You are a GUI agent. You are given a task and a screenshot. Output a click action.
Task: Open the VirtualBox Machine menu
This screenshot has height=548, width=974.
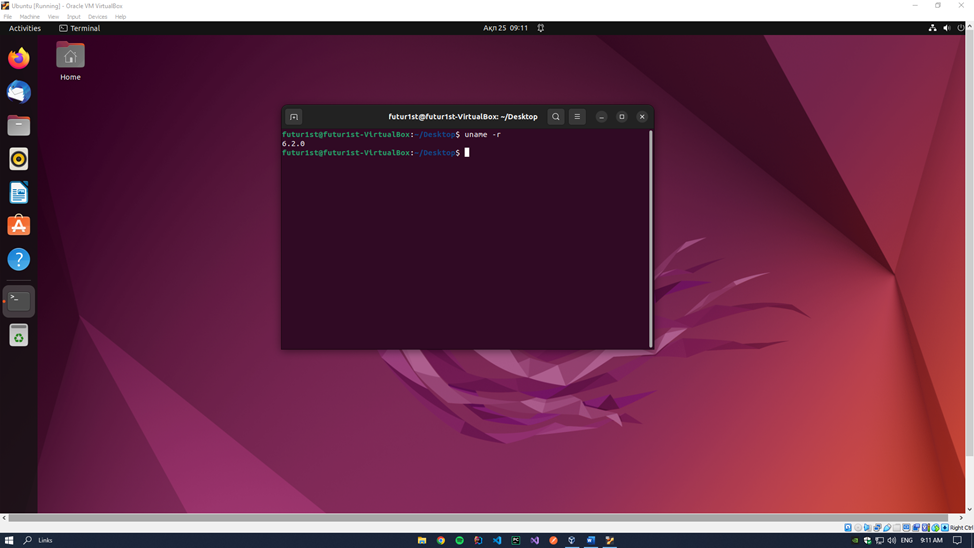point(29,17)
